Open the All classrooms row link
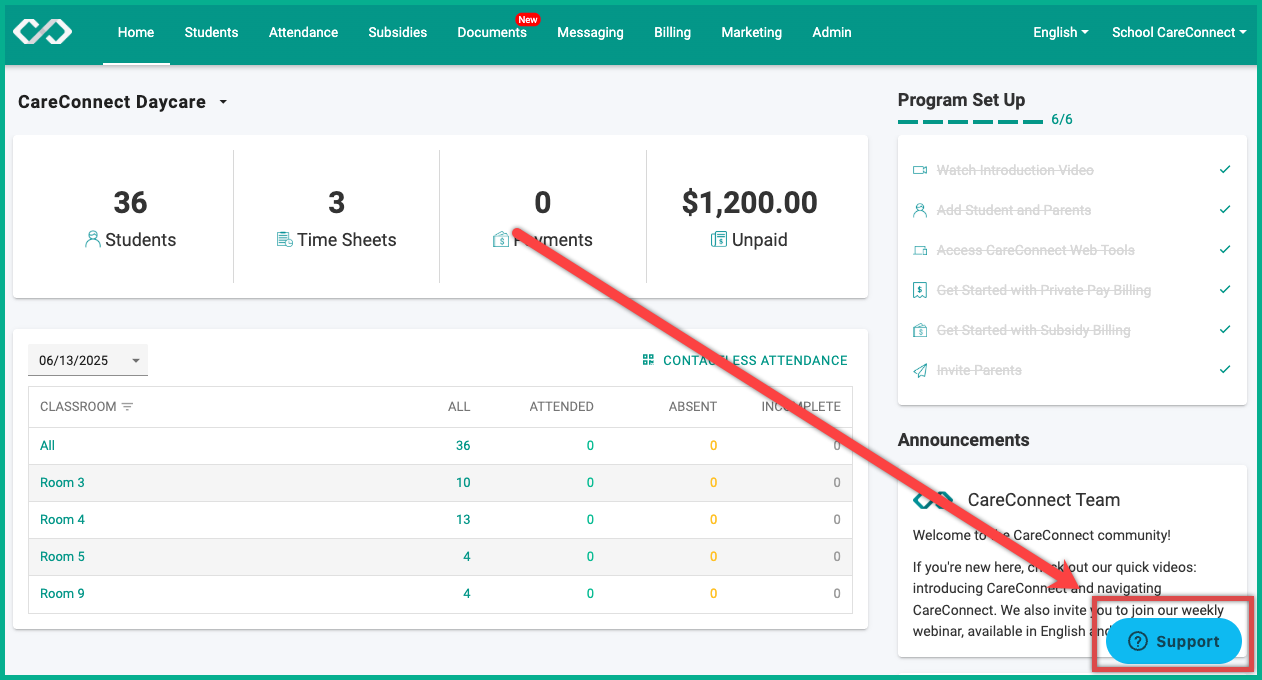The image size is (1262, 680). [x=47, y=446]
